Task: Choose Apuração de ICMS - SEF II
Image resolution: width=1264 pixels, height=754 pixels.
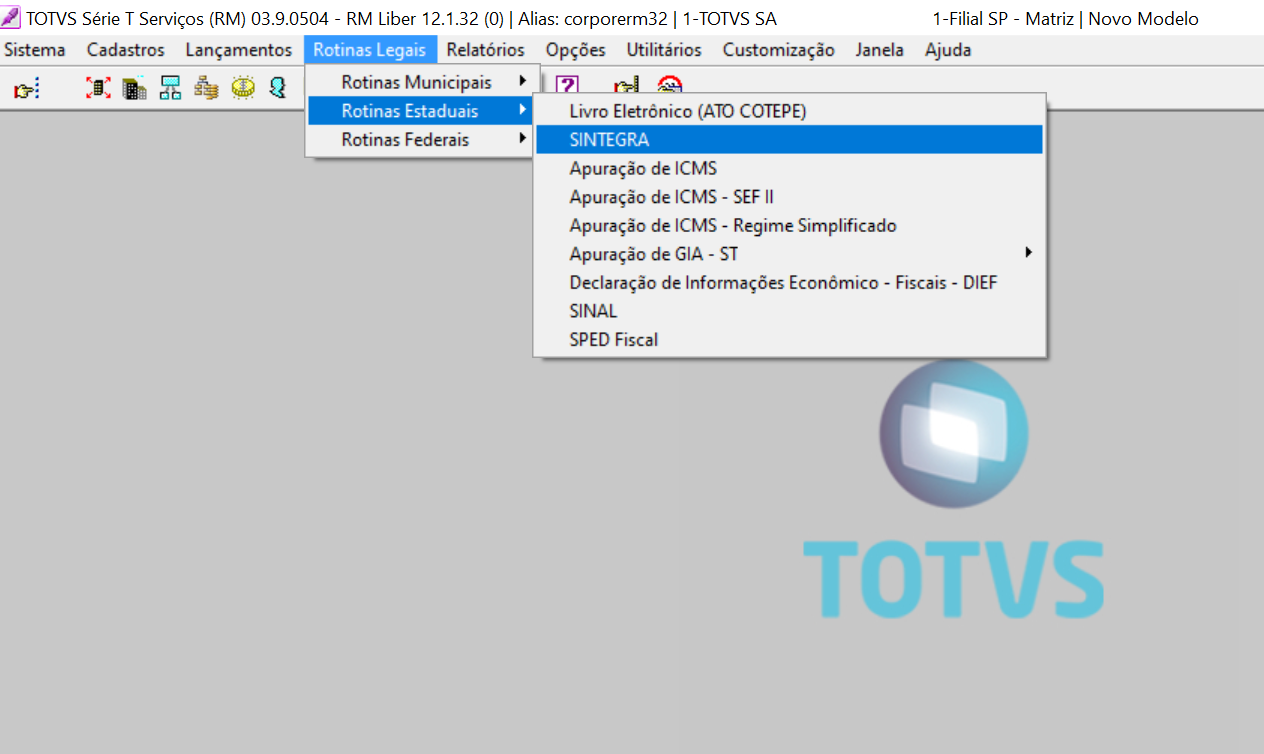Action: pyautogui.click(x=789, y=197)
